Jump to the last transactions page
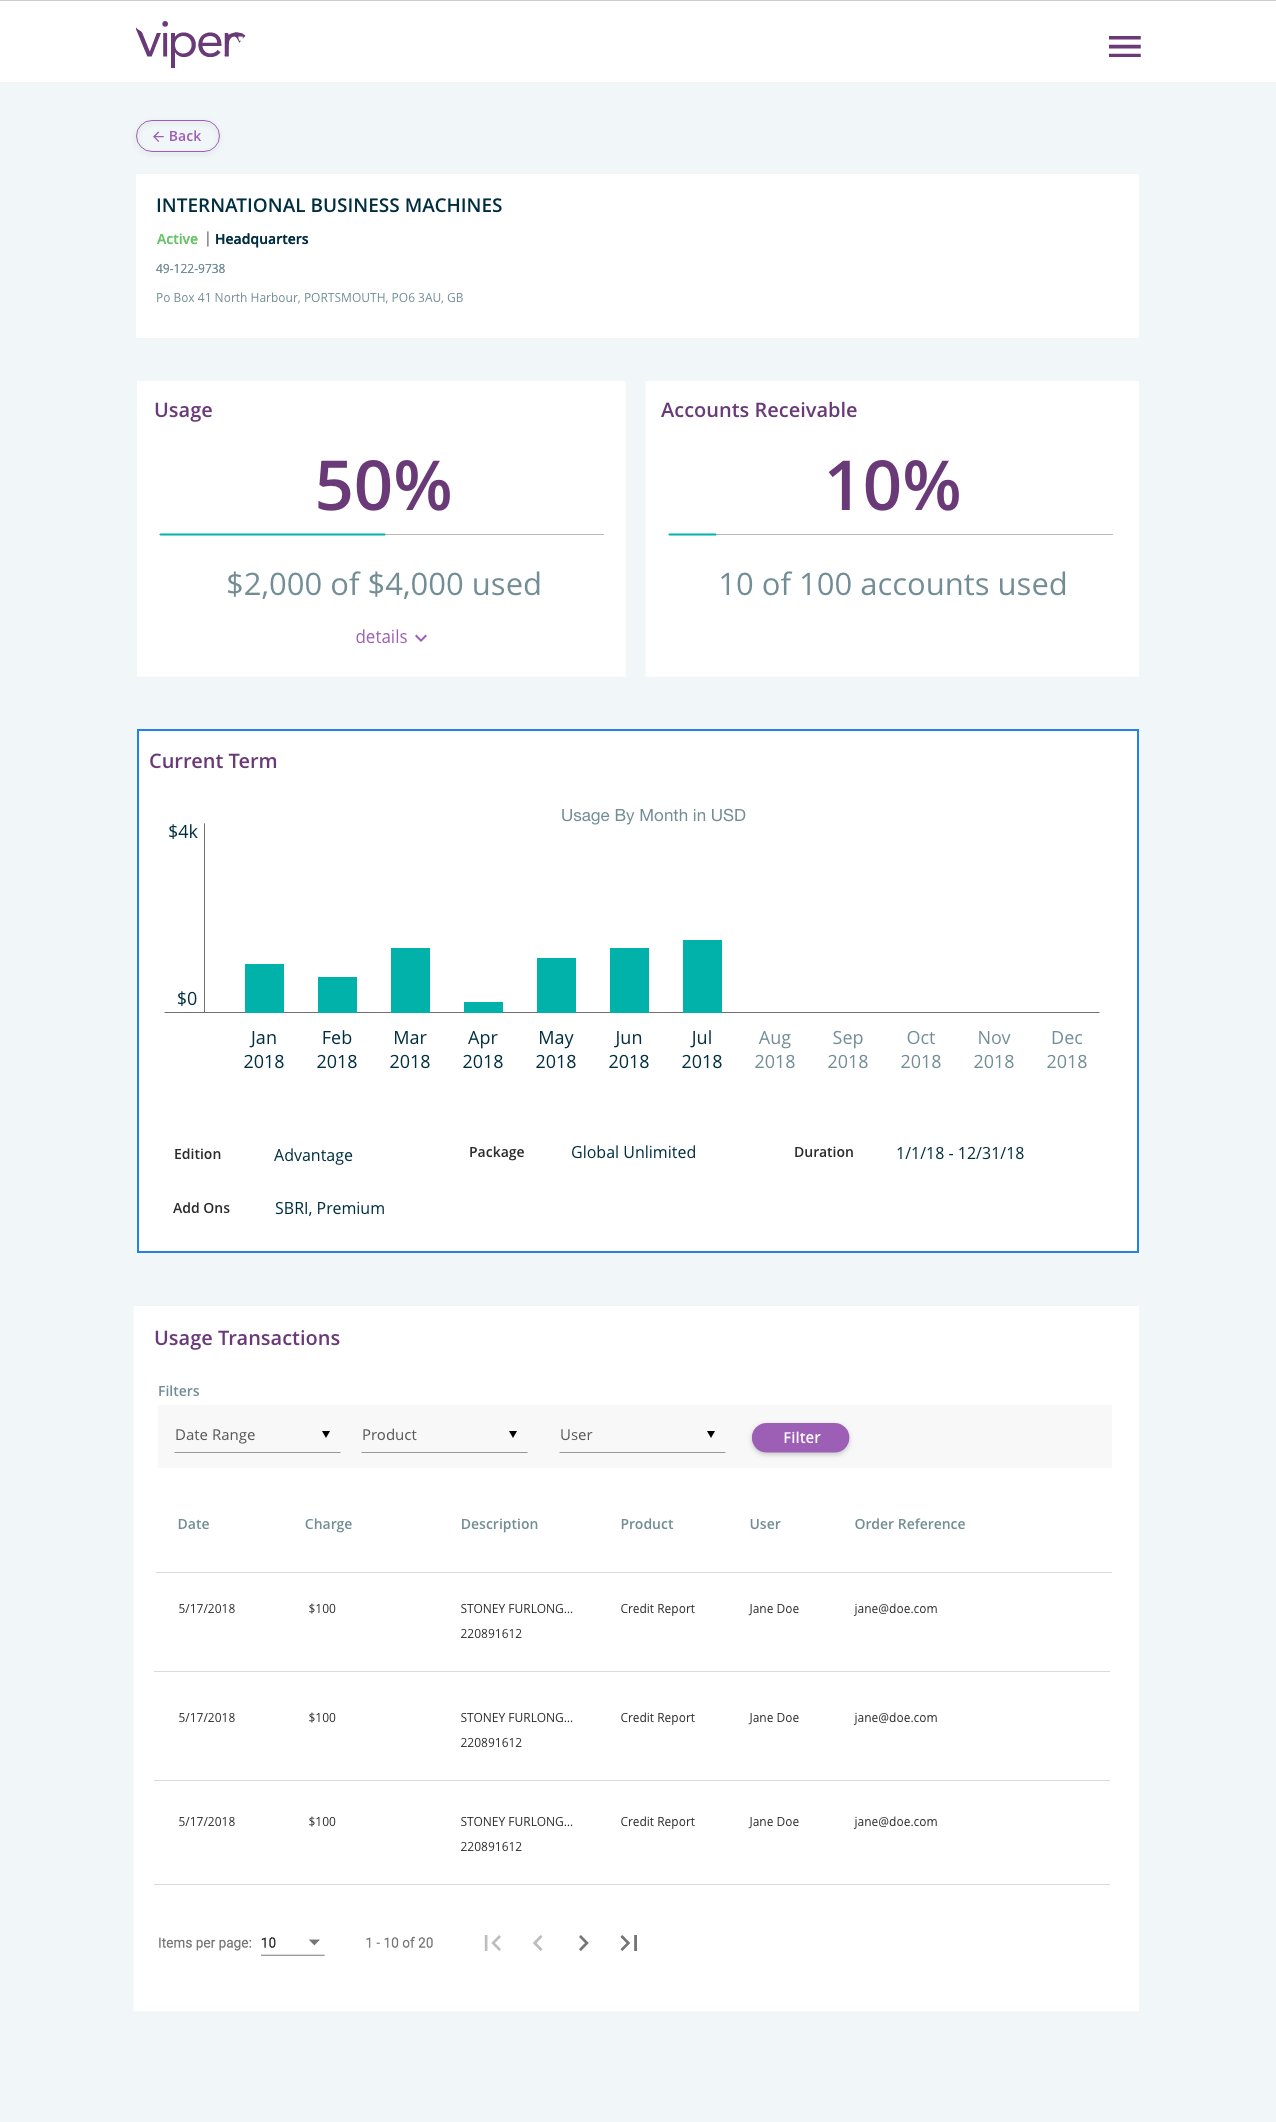Viewport: 1276px width, 2122px height. tap(629, 1942)
